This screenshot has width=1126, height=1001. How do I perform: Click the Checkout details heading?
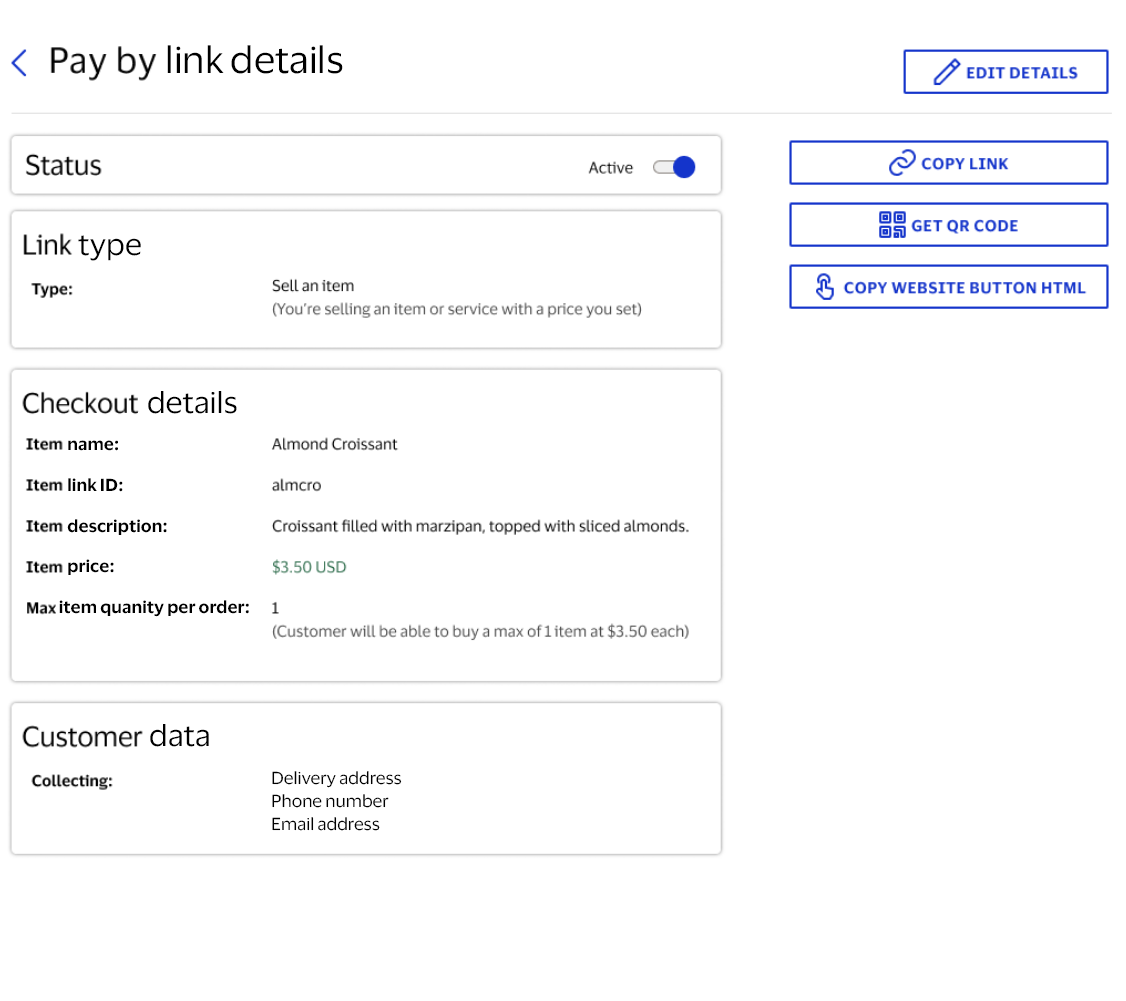(130, 403)
